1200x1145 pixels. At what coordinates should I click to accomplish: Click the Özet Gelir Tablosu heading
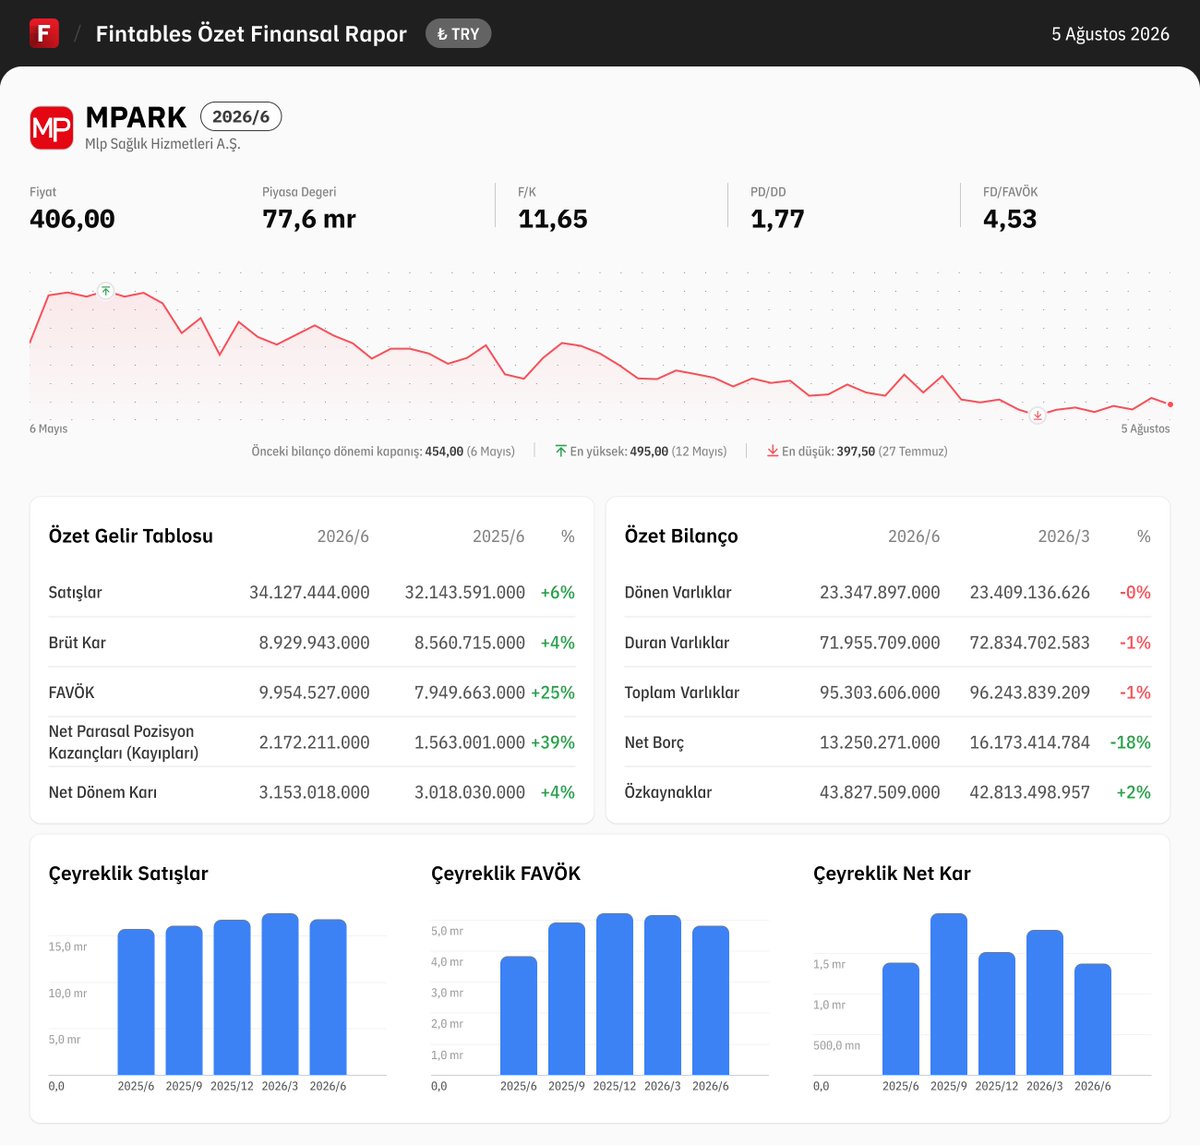pos(131,536)
